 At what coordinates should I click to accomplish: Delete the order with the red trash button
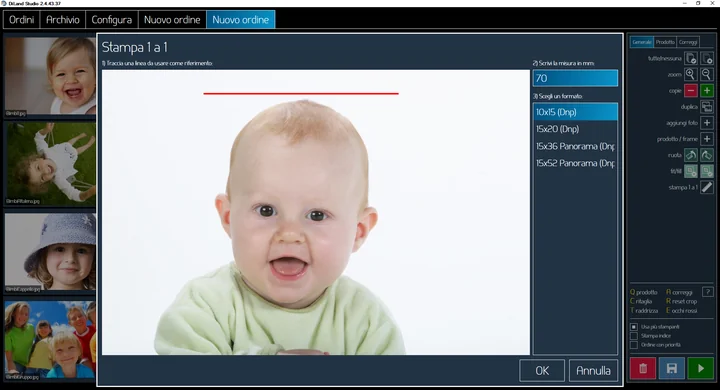point(643,368)
